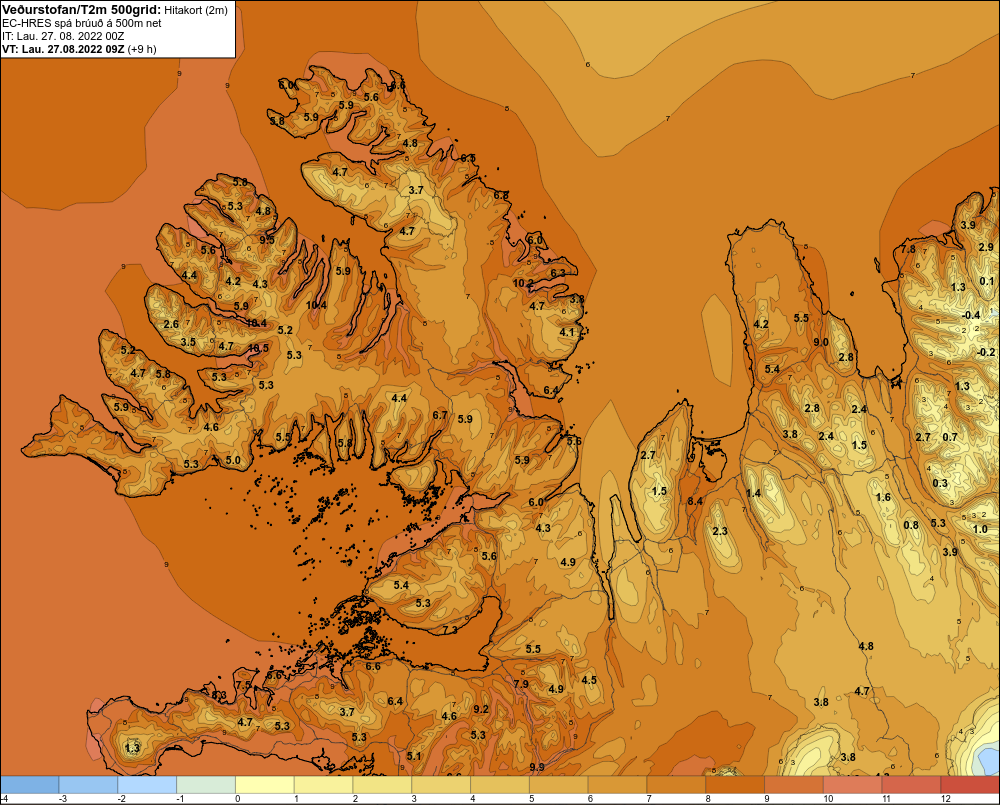This screenshot has height=805, width=1000.
Task: Click the 10.2 temperature value on the map
Action: coord(523,283)
